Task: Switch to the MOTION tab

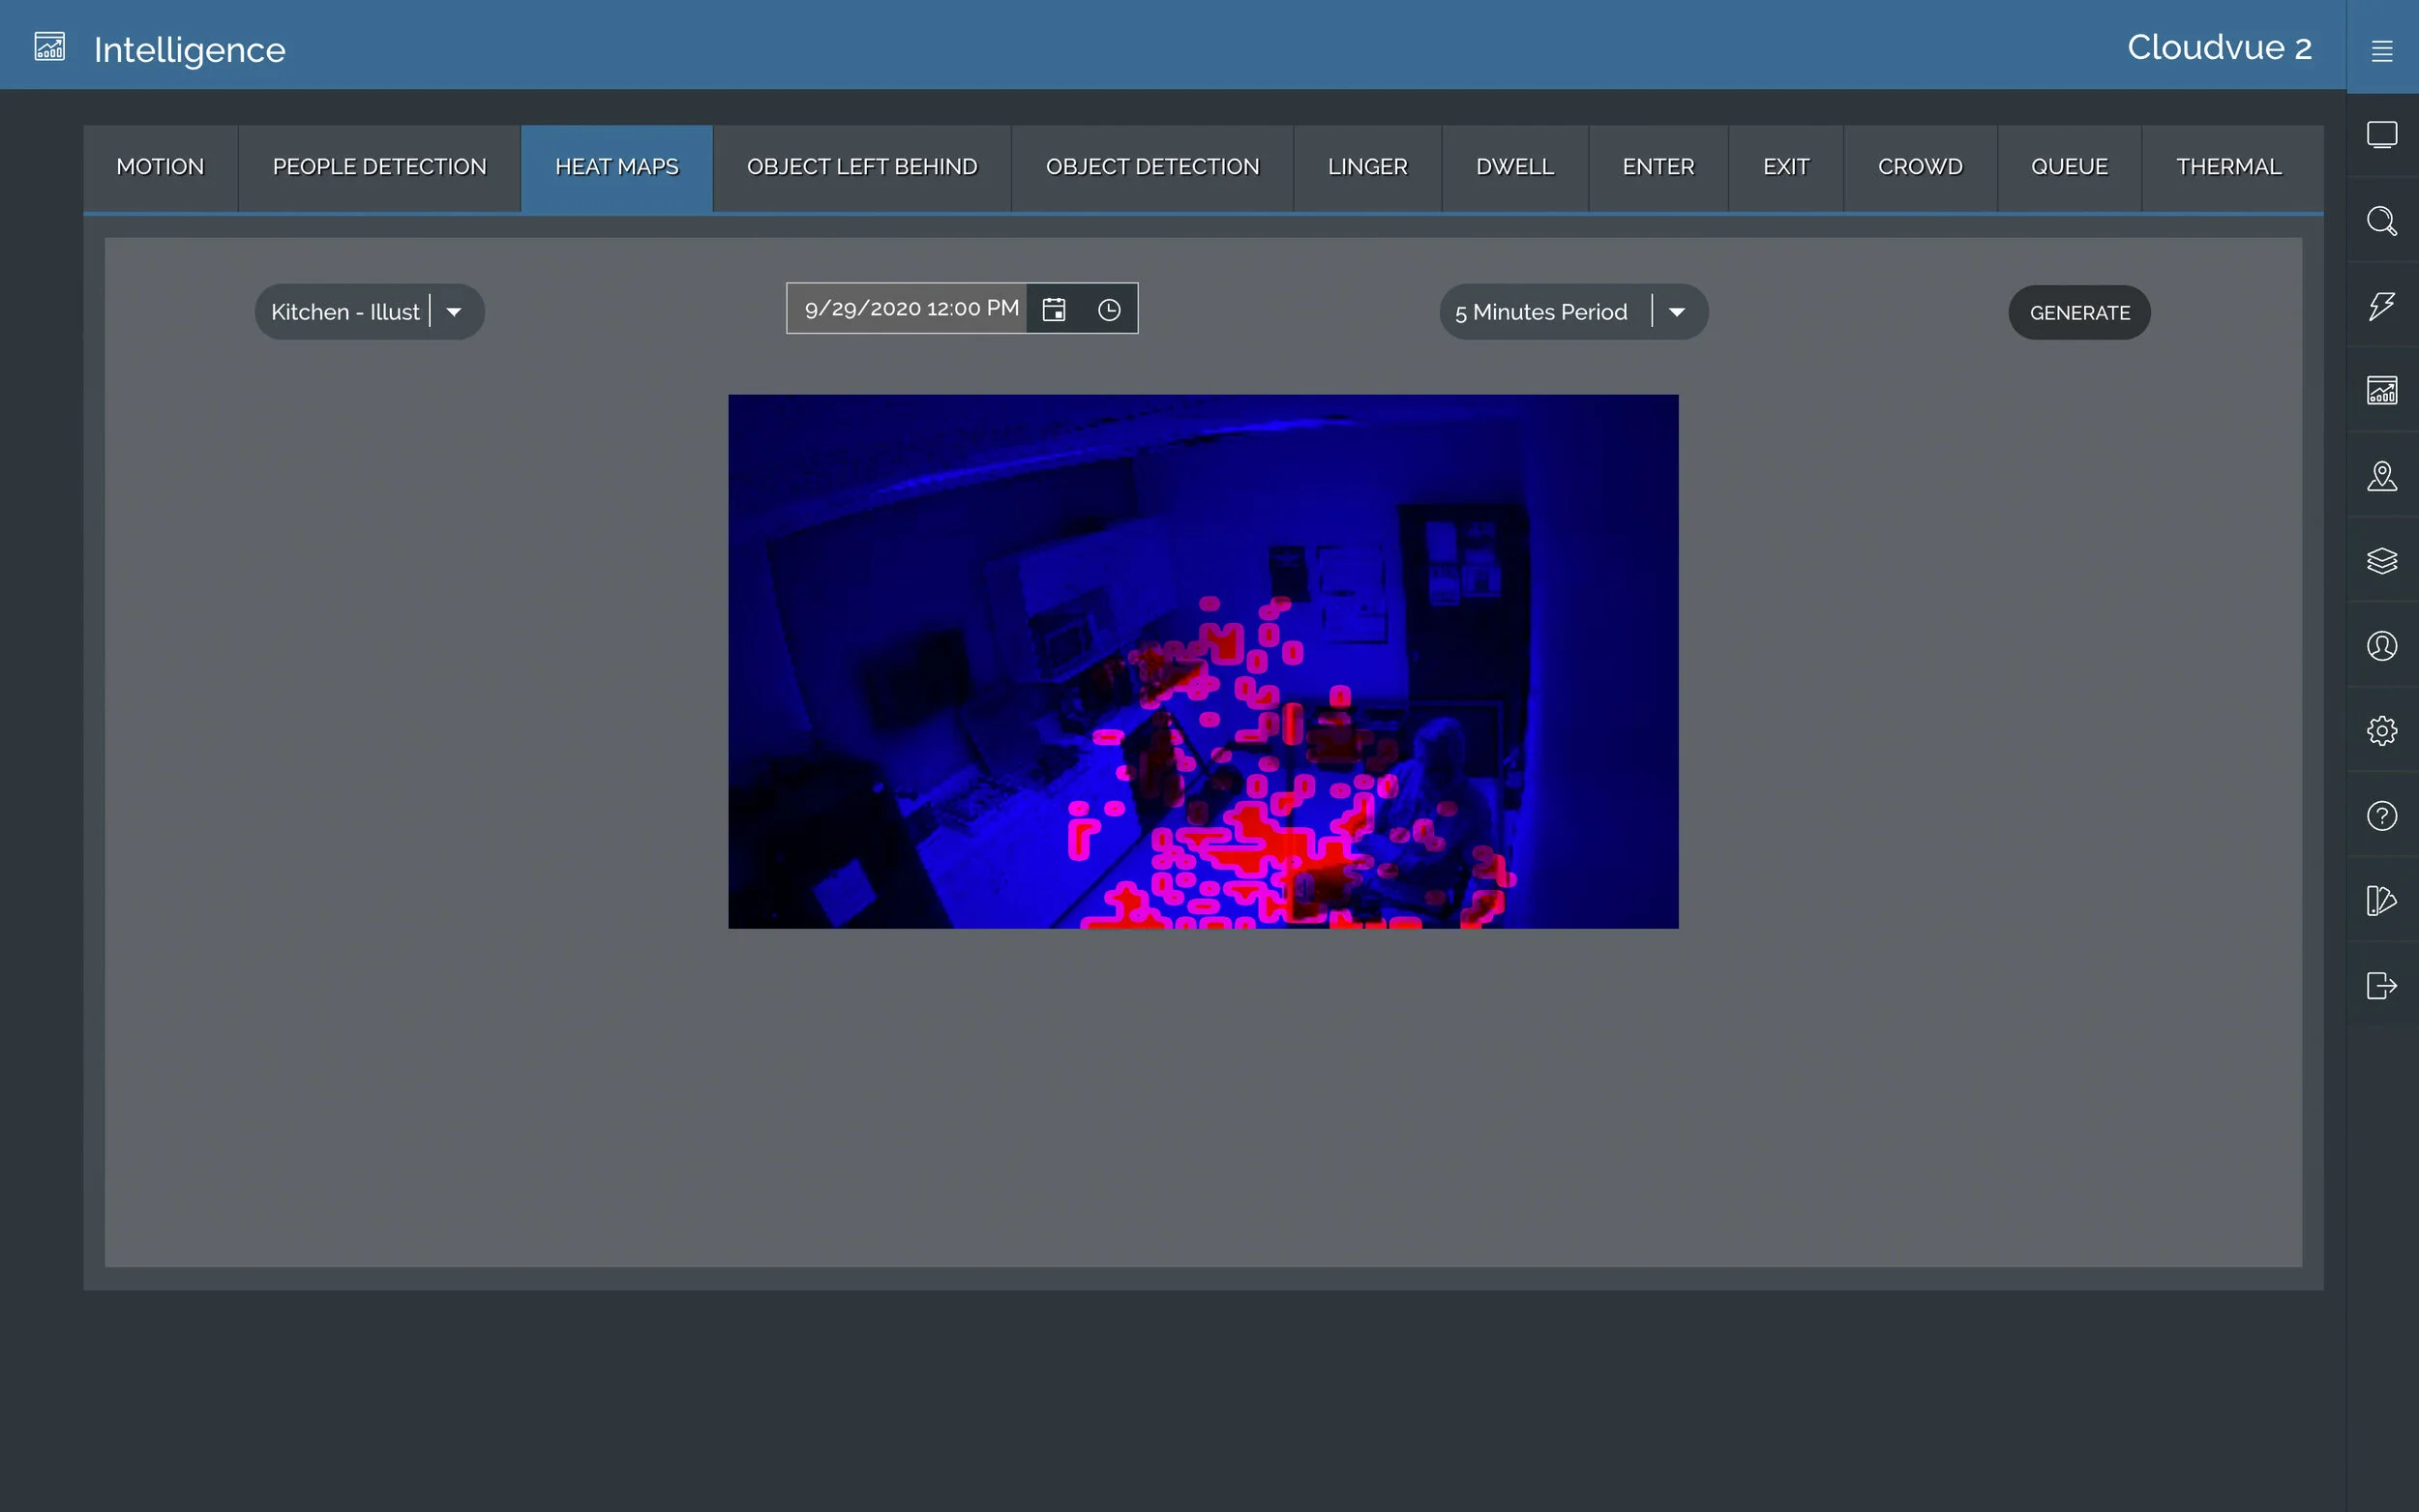Action: coord(160,167)
